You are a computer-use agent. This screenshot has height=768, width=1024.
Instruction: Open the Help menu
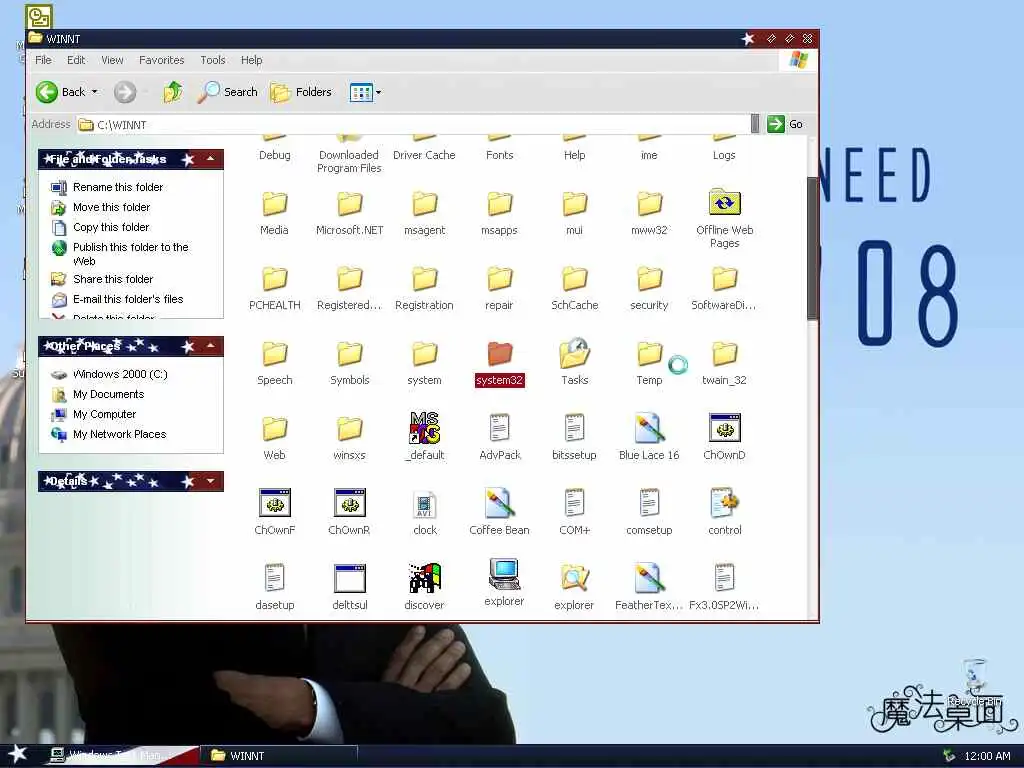251,60
